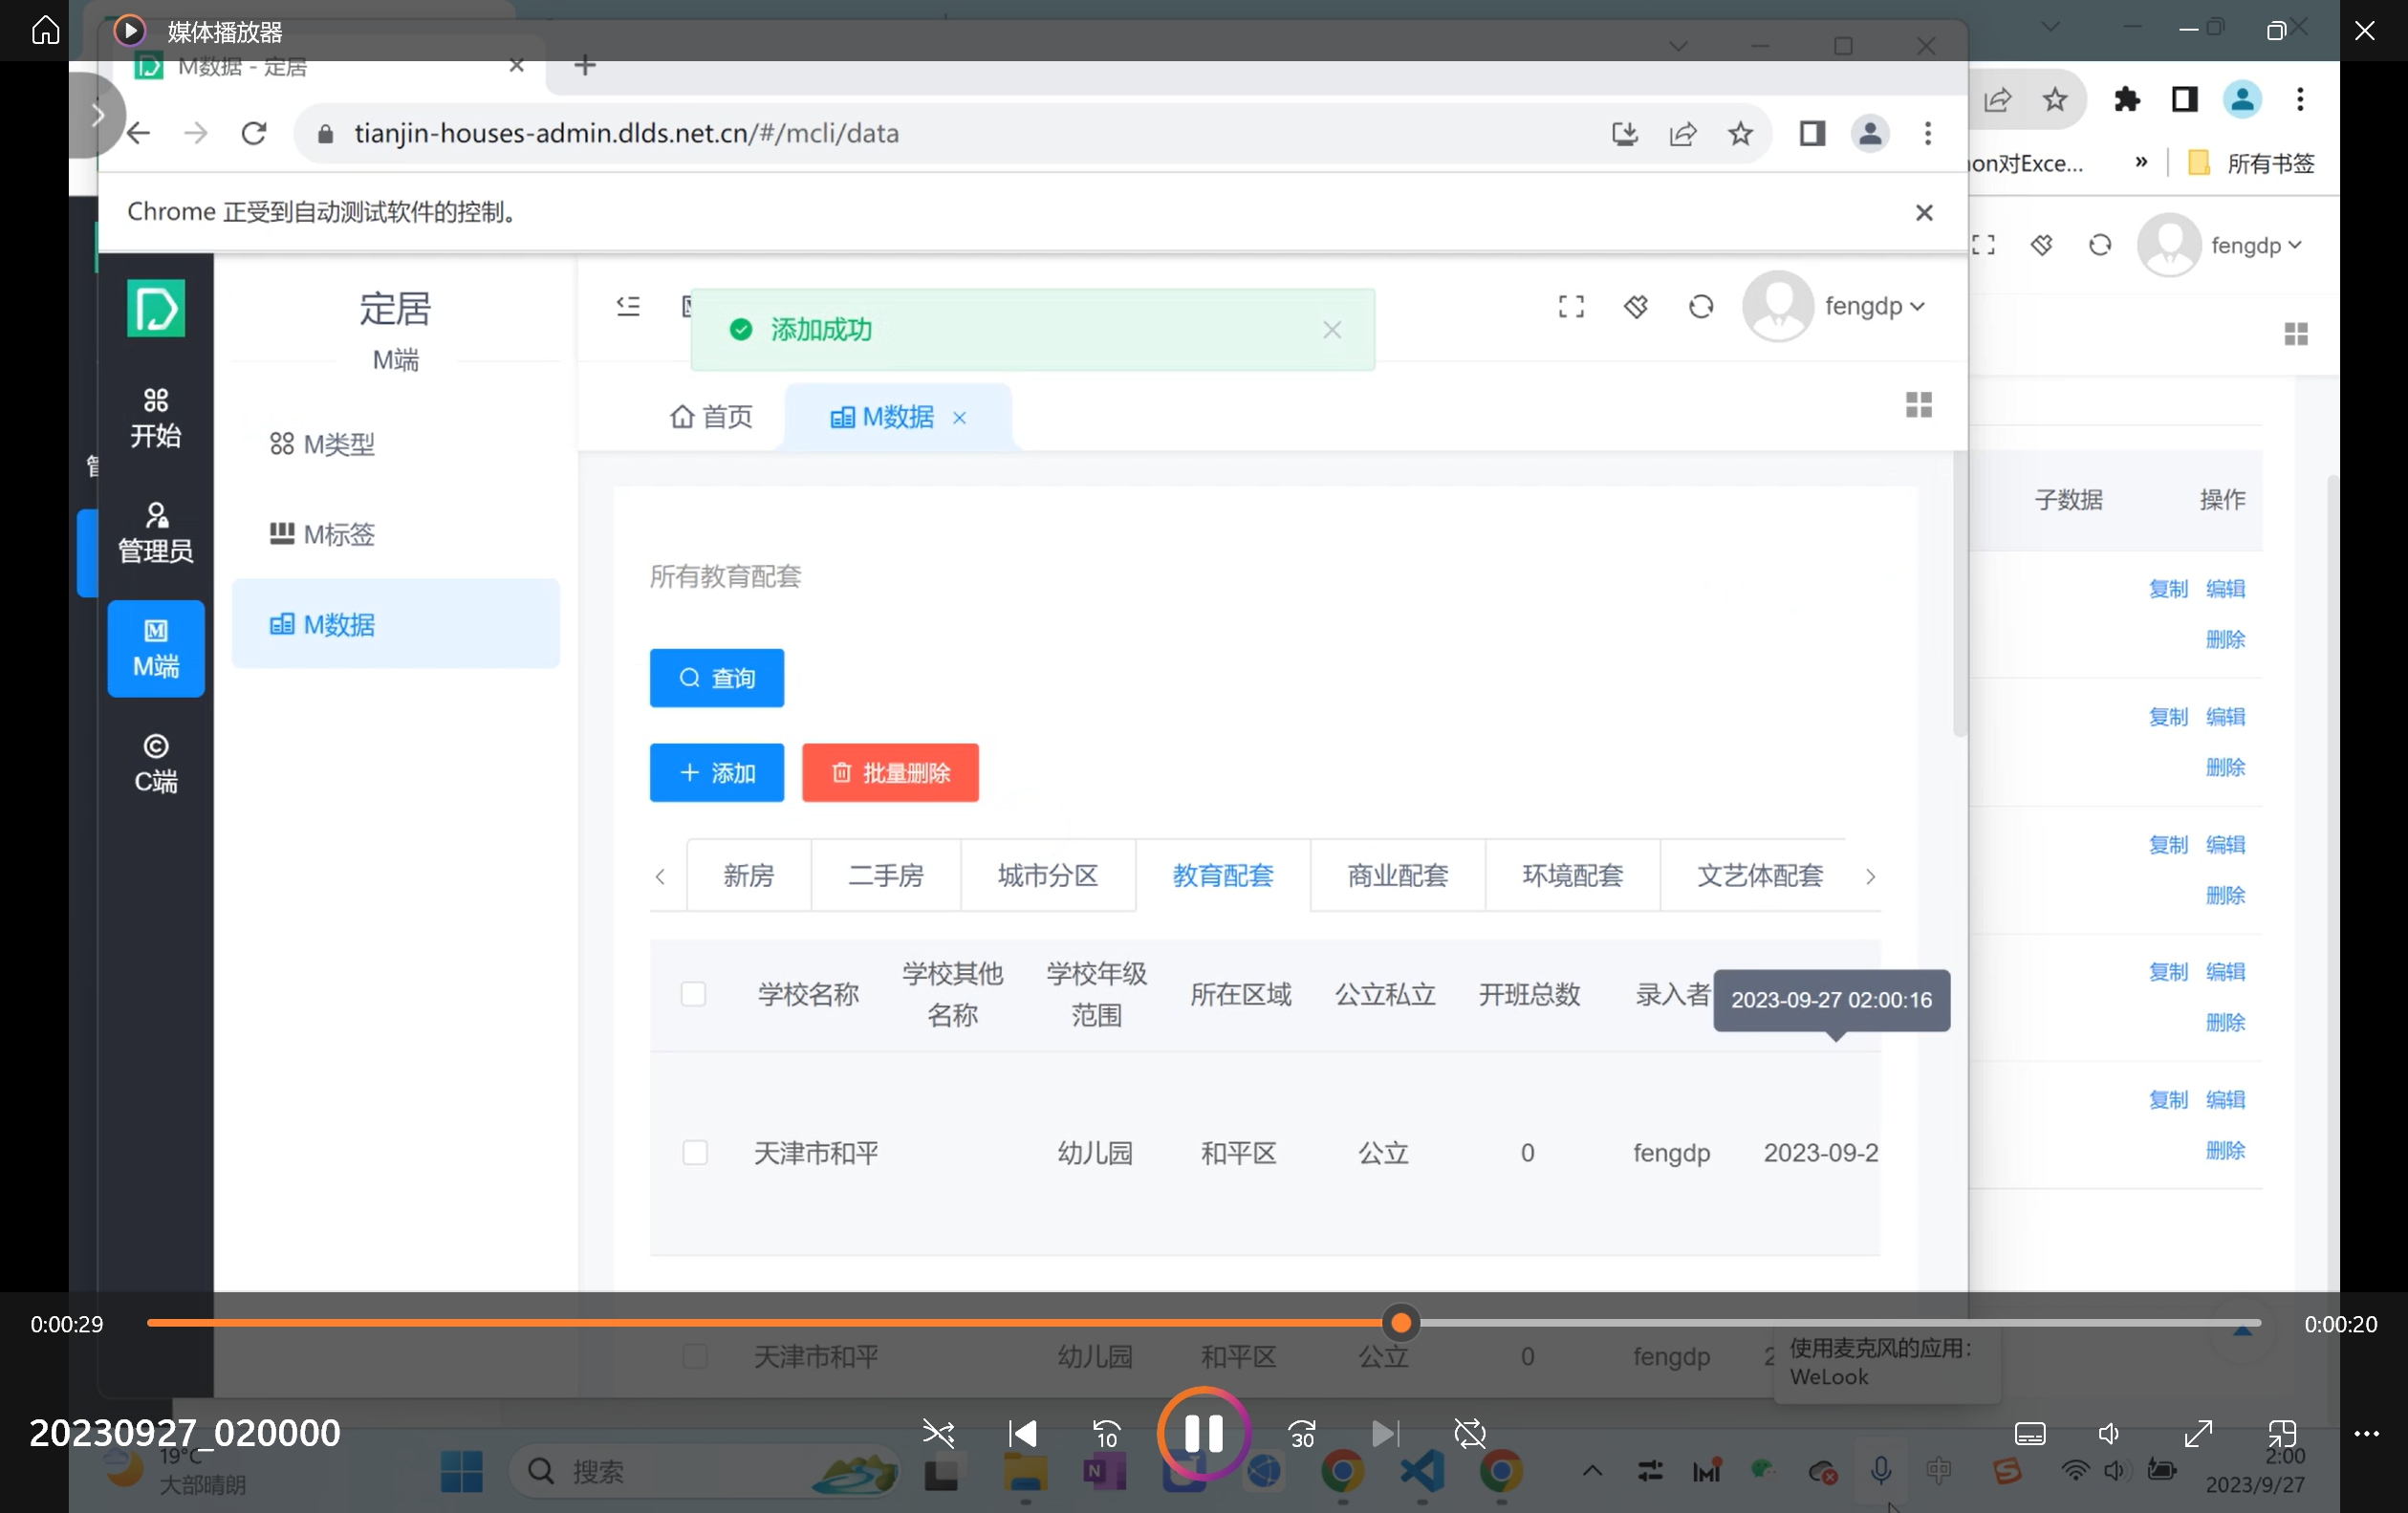The width and height of the screenshot is (2408, 1513).
Task: Click the 批量删除 button
Action: coord(890,773)
